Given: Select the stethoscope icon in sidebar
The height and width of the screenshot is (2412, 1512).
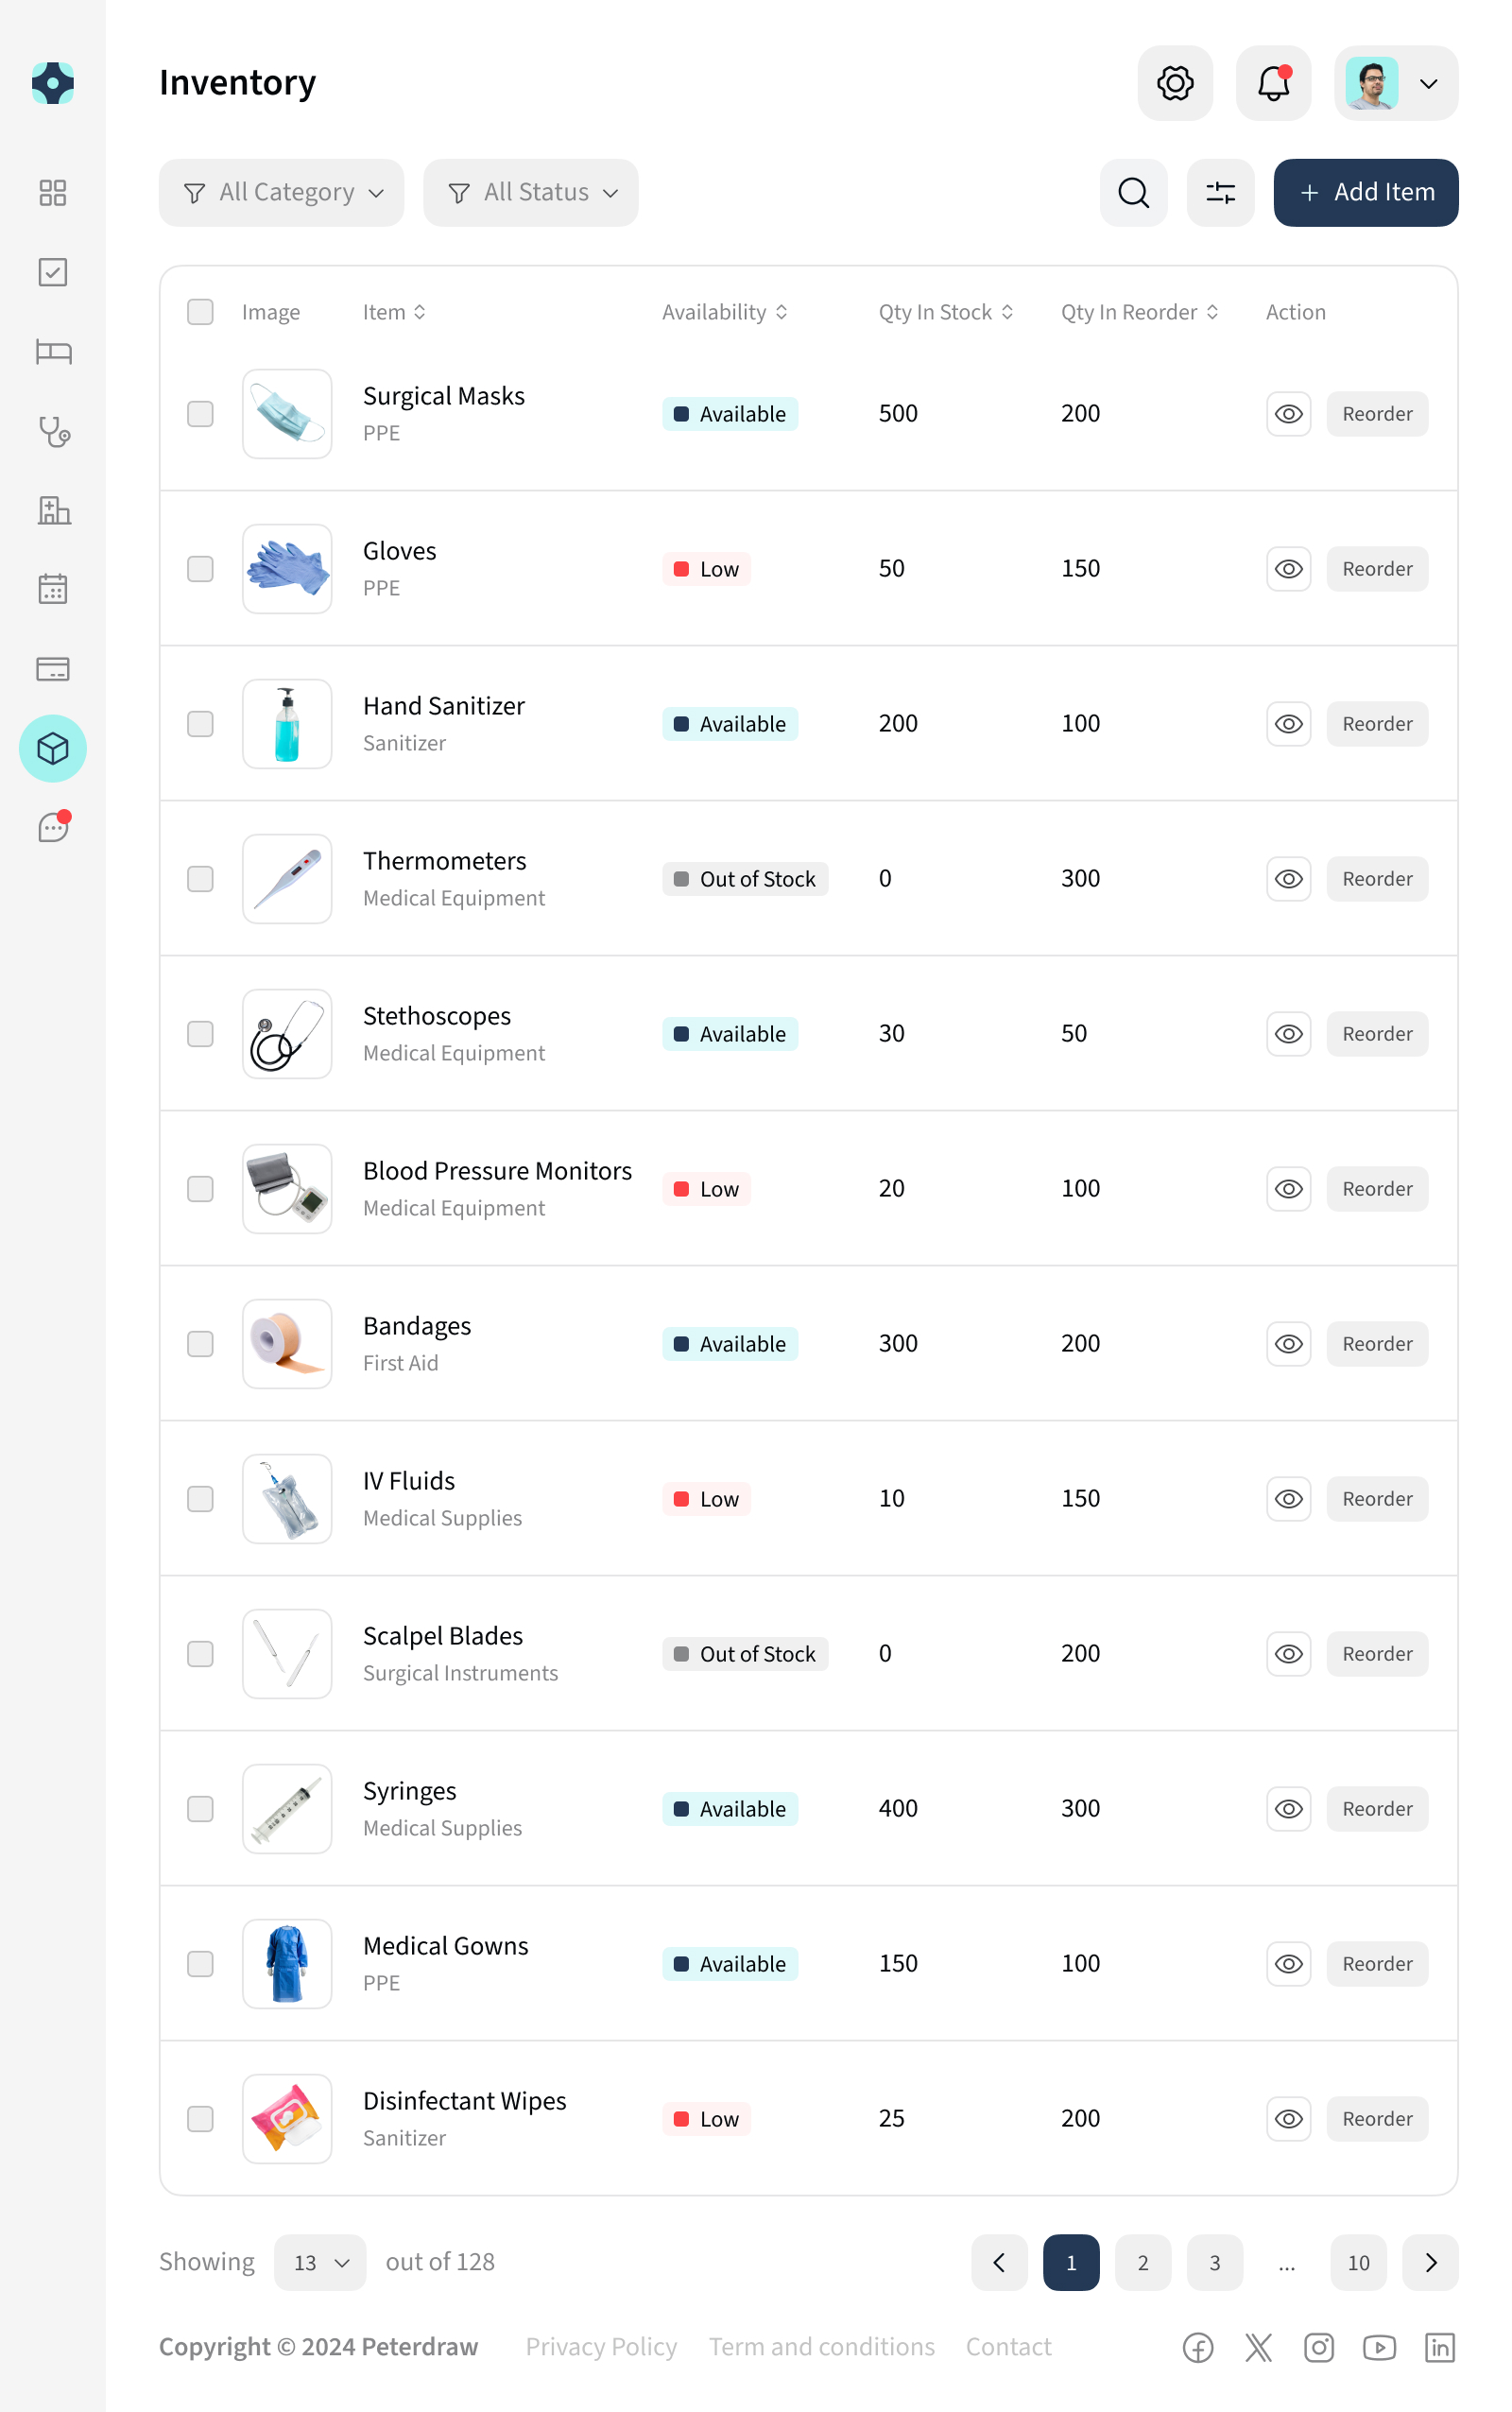Looking at the screenshot, I should point(53,432).
